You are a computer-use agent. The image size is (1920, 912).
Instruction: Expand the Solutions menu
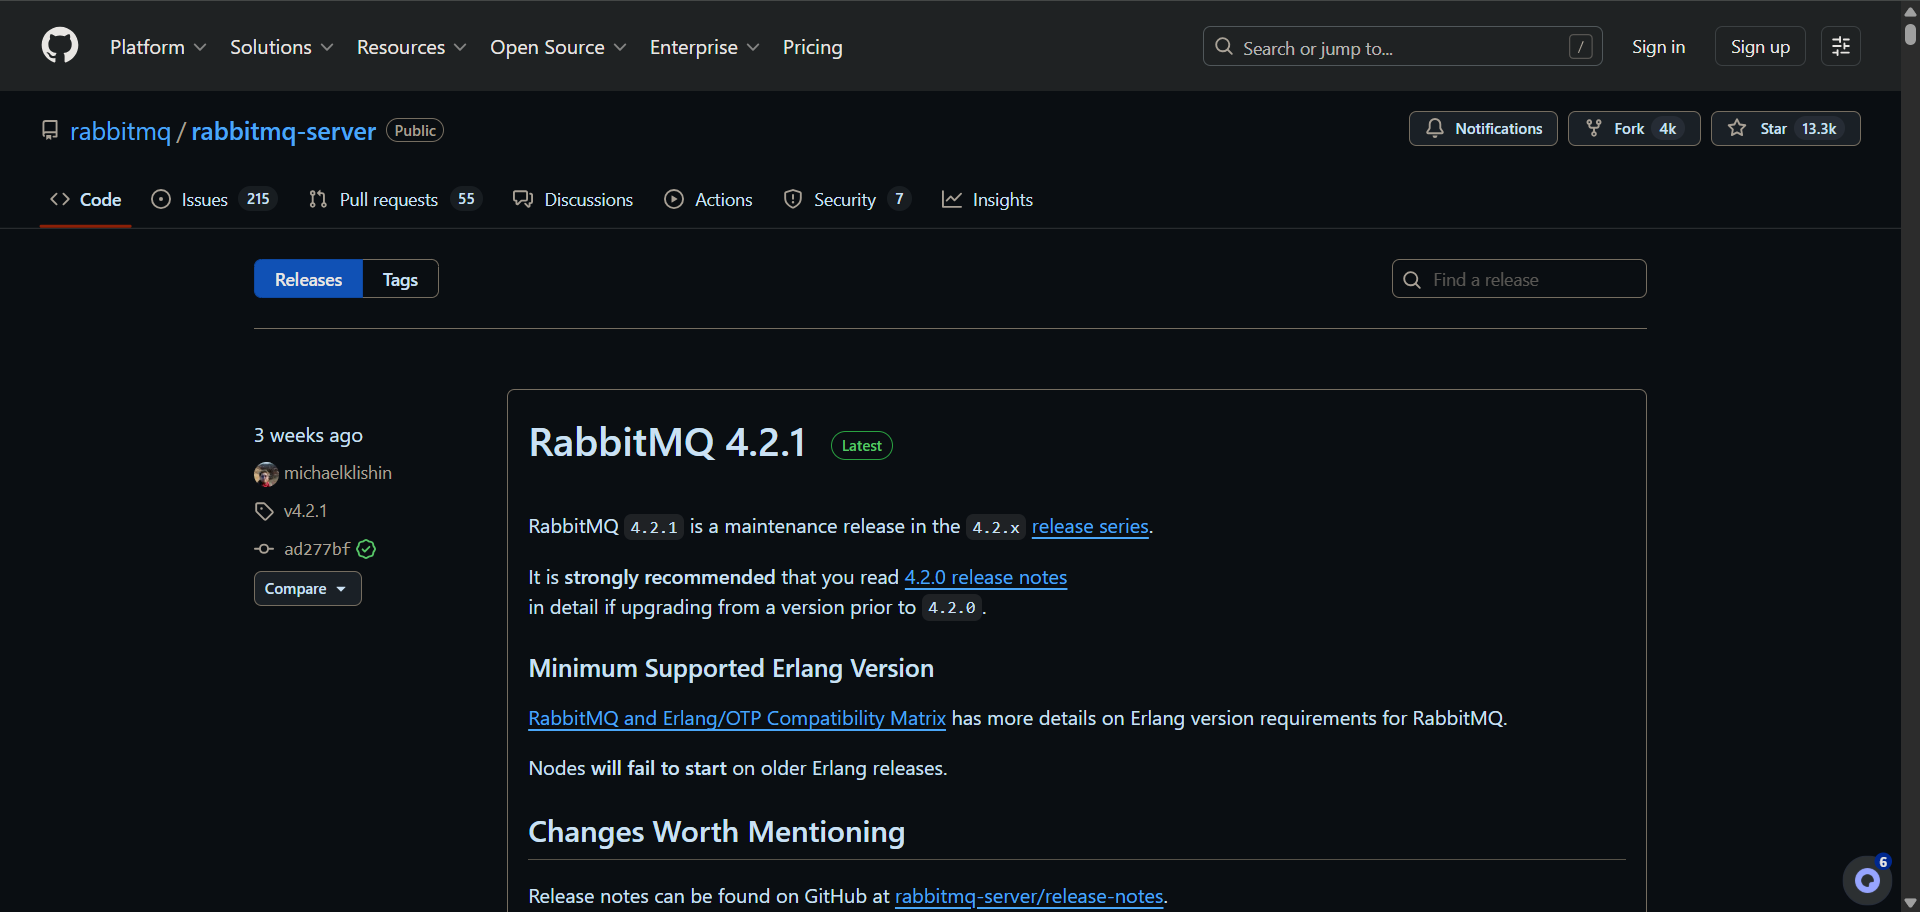(282, 47)
